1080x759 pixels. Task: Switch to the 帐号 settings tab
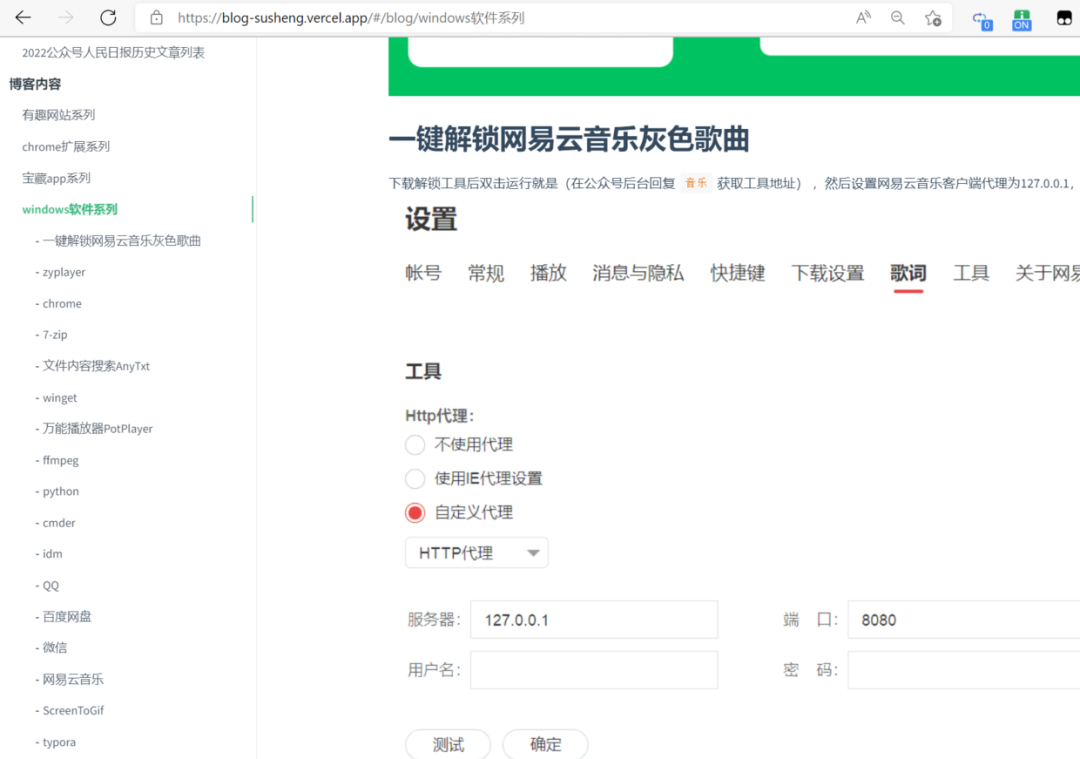click(x=423, y=273)
